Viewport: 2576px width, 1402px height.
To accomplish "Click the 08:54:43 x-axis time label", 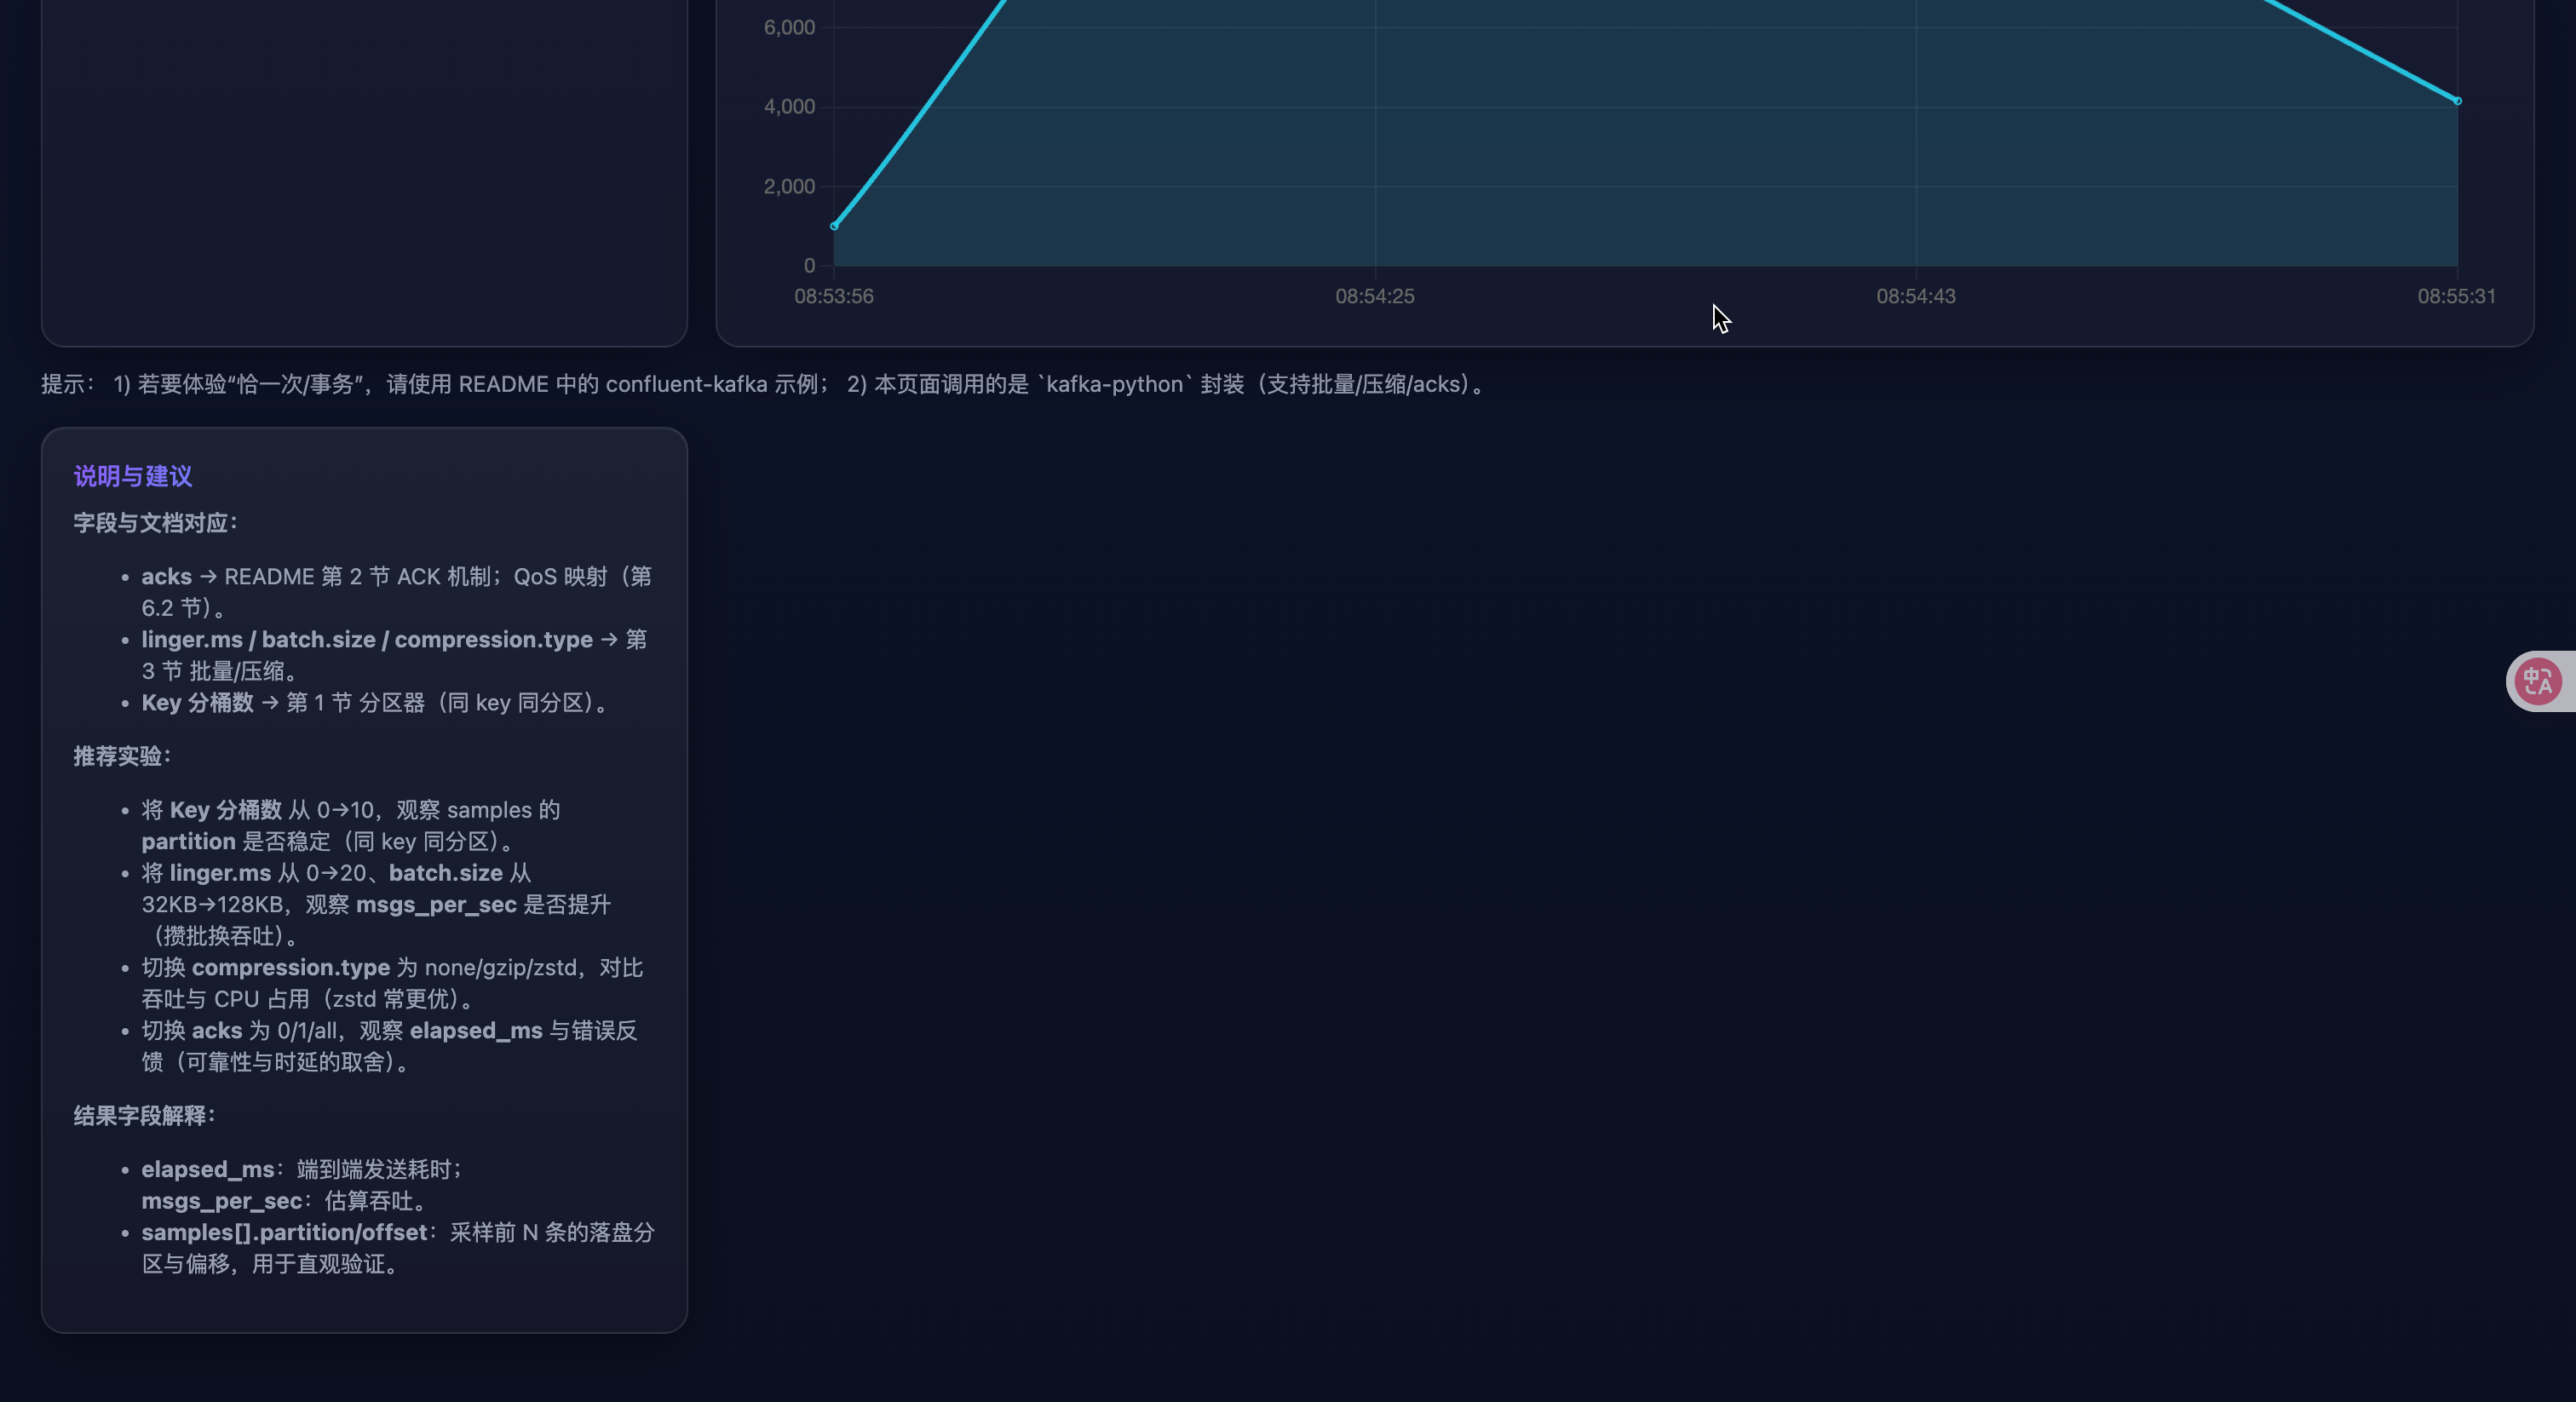I will [1915, 296].
